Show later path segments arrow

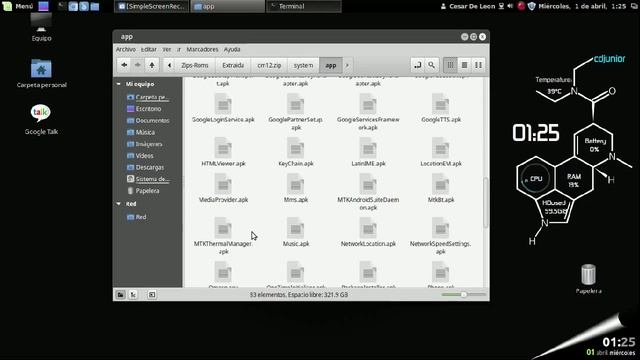point(347,65)
